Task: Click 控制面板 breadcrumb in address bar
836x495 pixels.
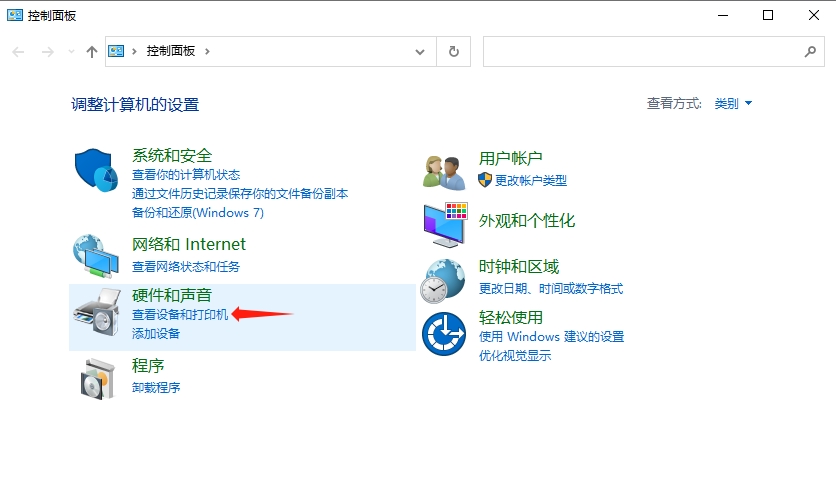Action: click(171, 51)
